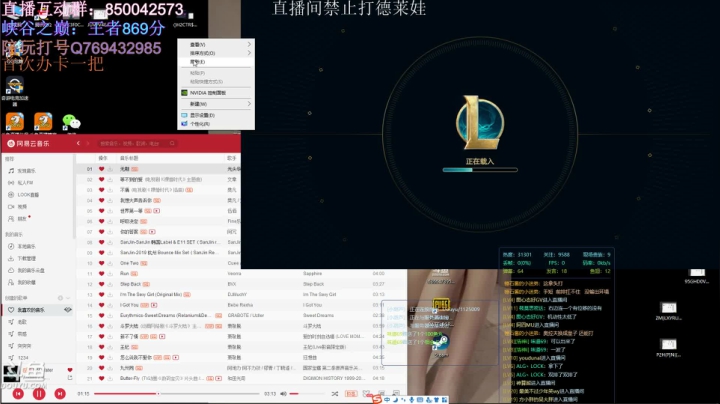Open 发现音乐 in NetEase Music sidebar

click(x=26, y=171)
